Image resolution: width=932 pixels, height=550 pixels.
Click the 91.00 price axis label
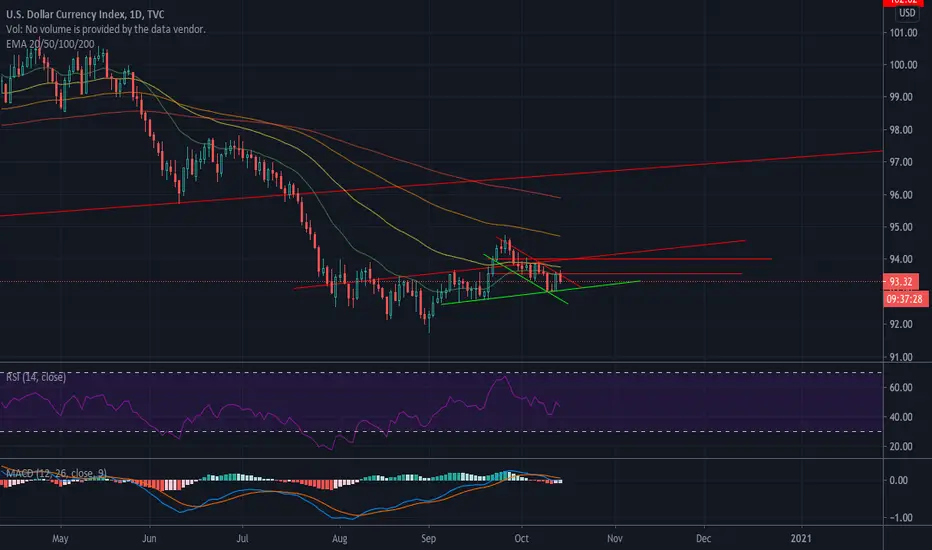click(900, 357)
